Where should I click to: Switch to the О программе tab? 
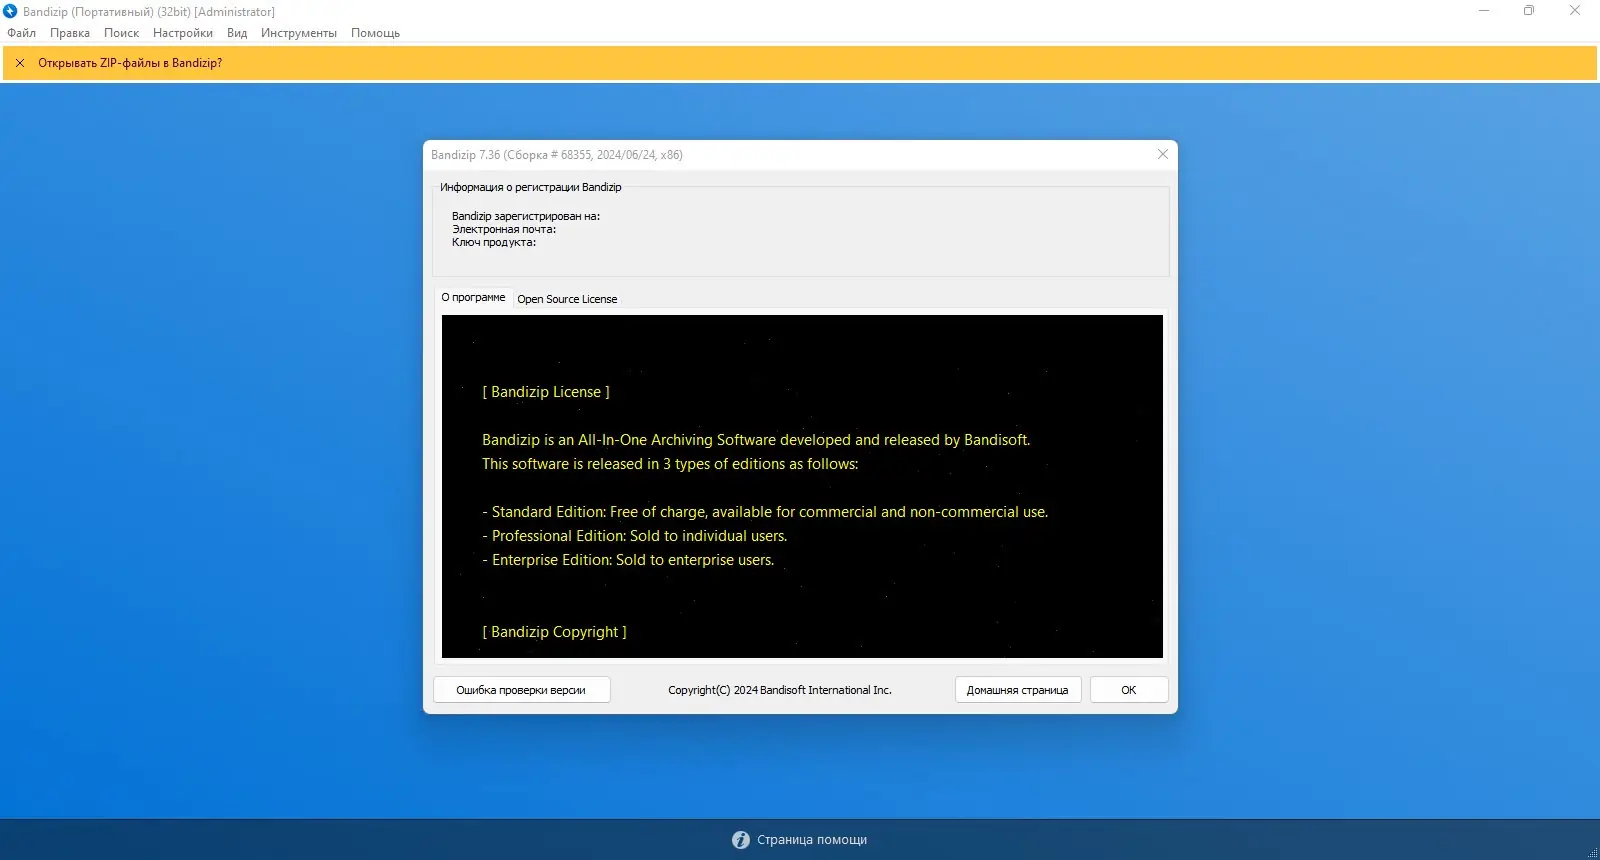tap(474, 298)
